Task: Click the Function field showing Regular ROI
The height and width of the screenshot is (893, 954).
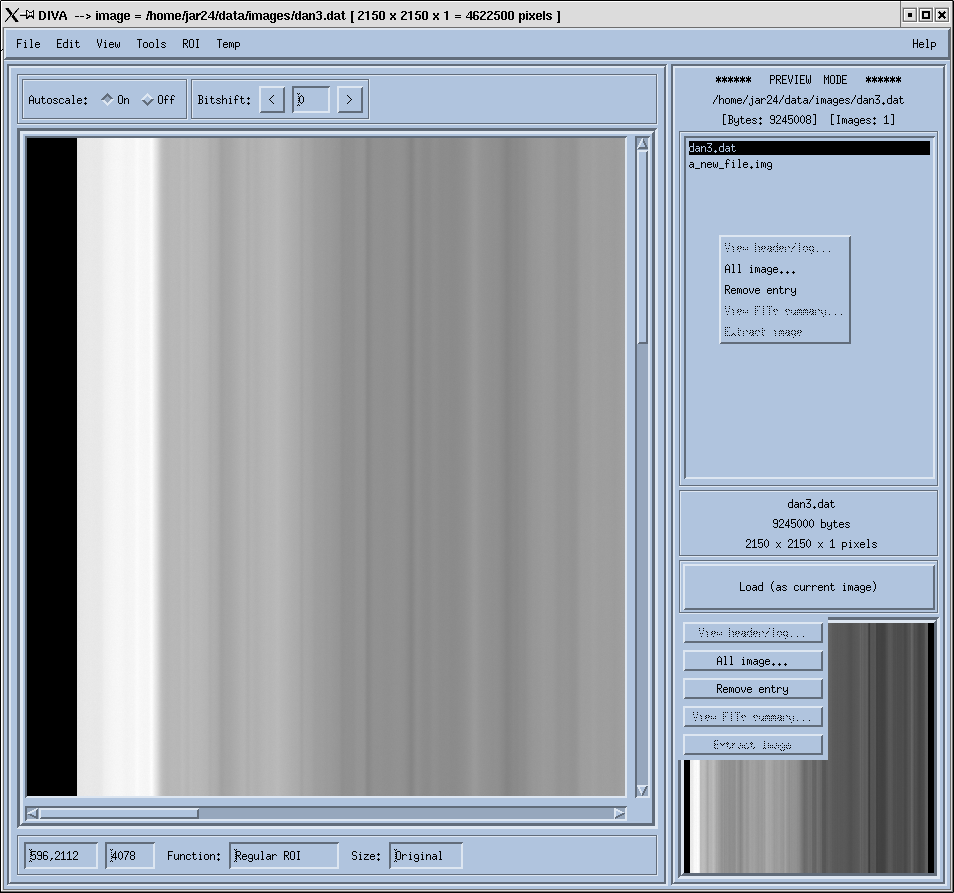Action: [284, 856]
